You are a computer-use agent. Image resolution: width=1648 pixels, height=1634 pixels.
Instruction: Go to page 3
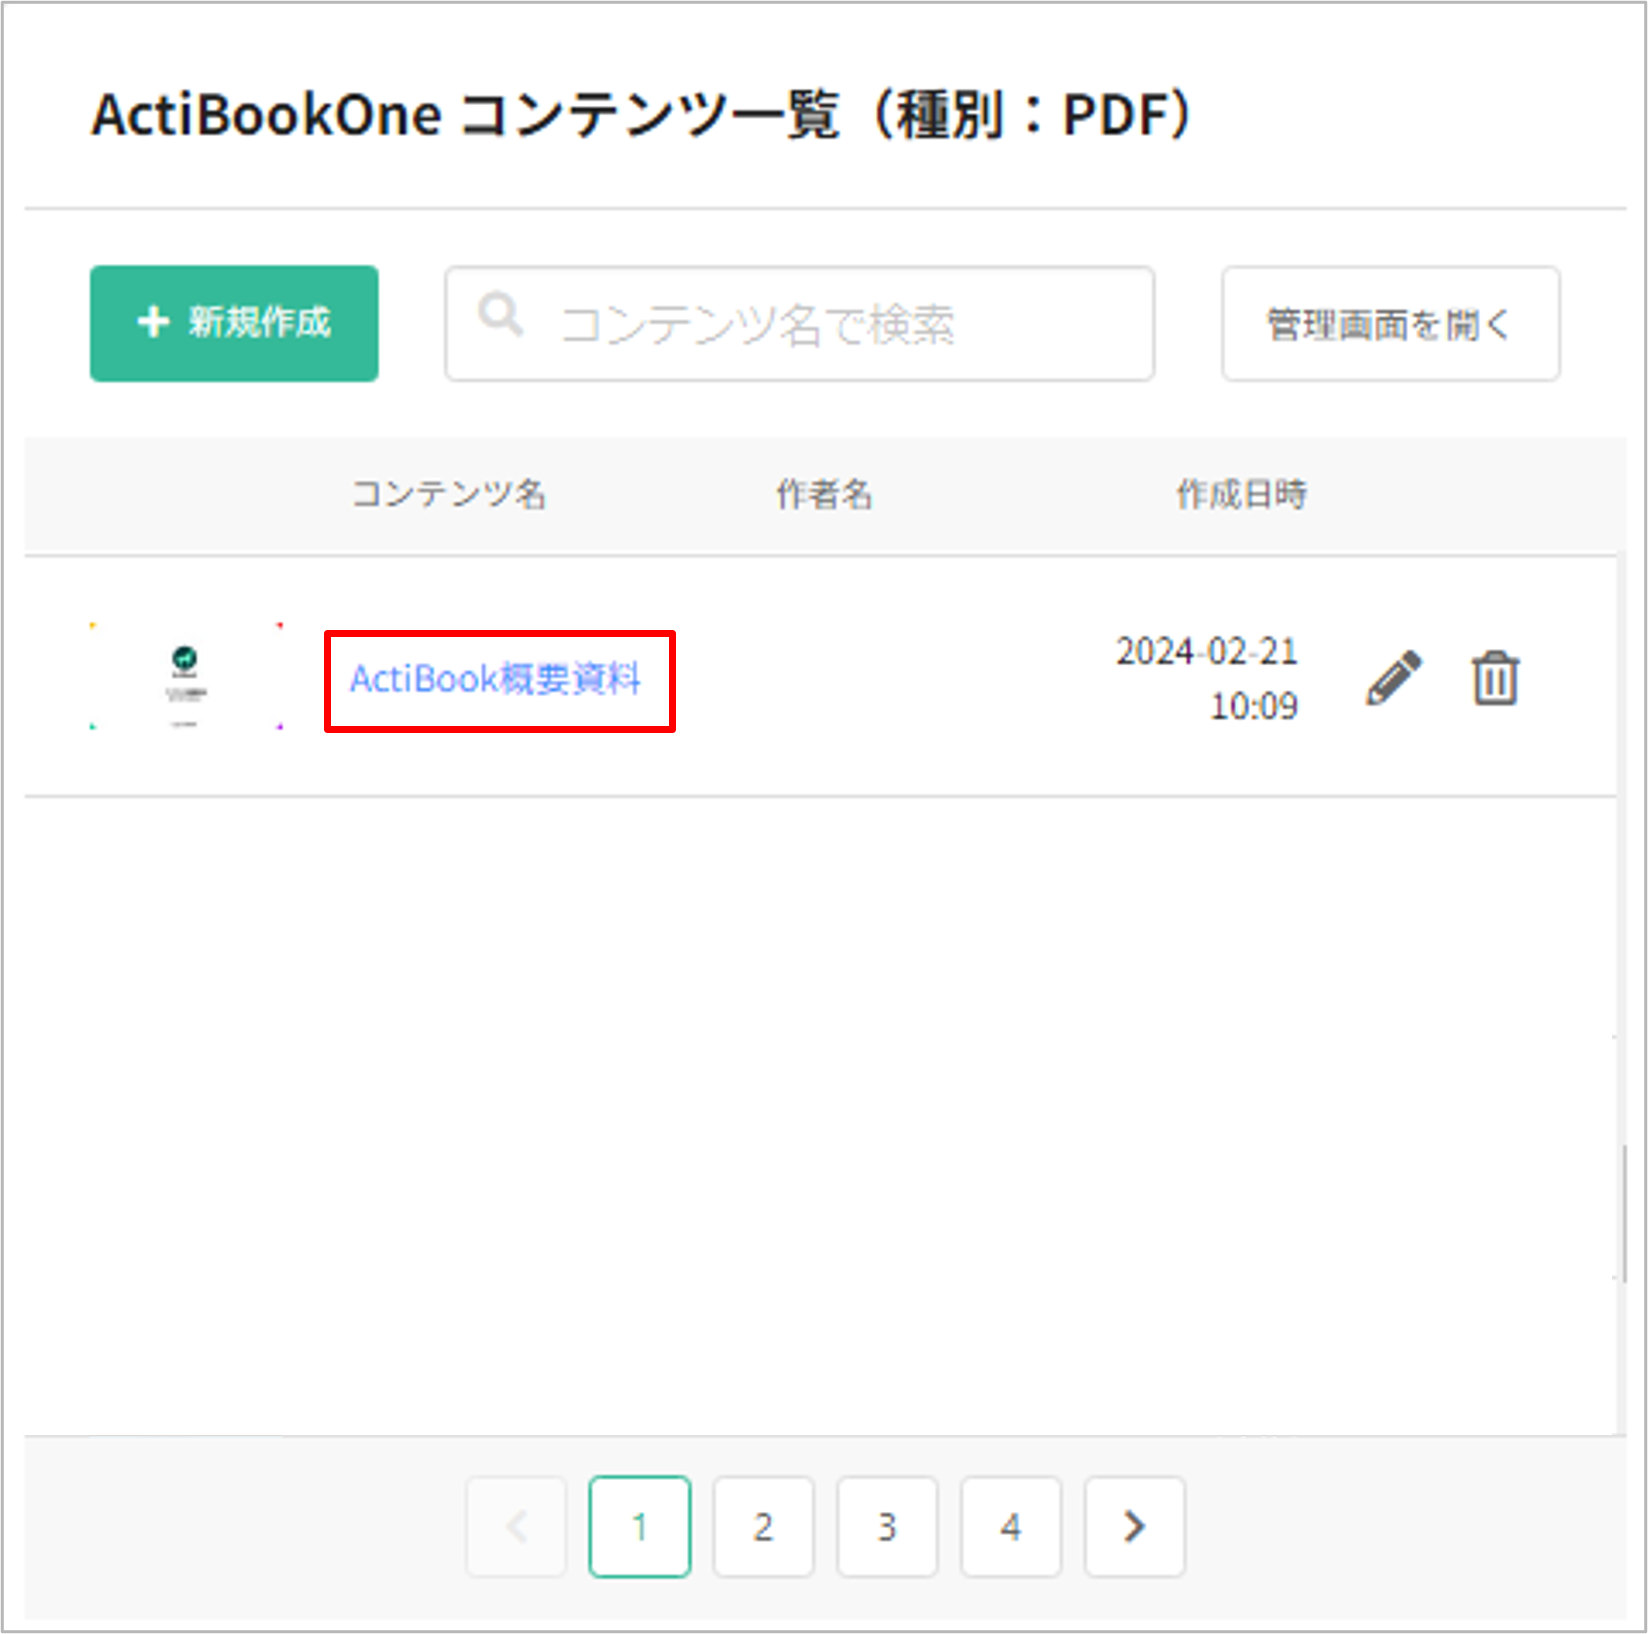click(887, 1526)
